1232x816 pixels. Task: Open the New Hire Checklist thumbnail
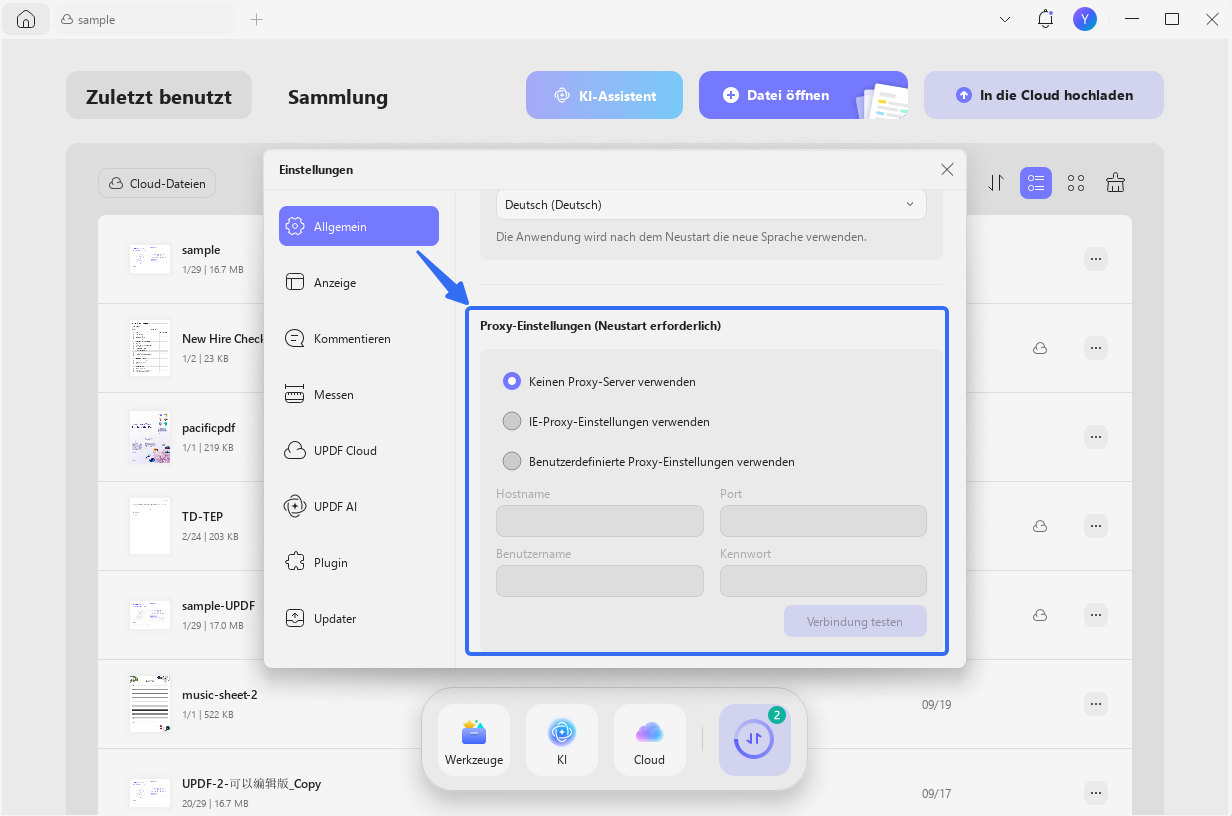click(150, 348)
